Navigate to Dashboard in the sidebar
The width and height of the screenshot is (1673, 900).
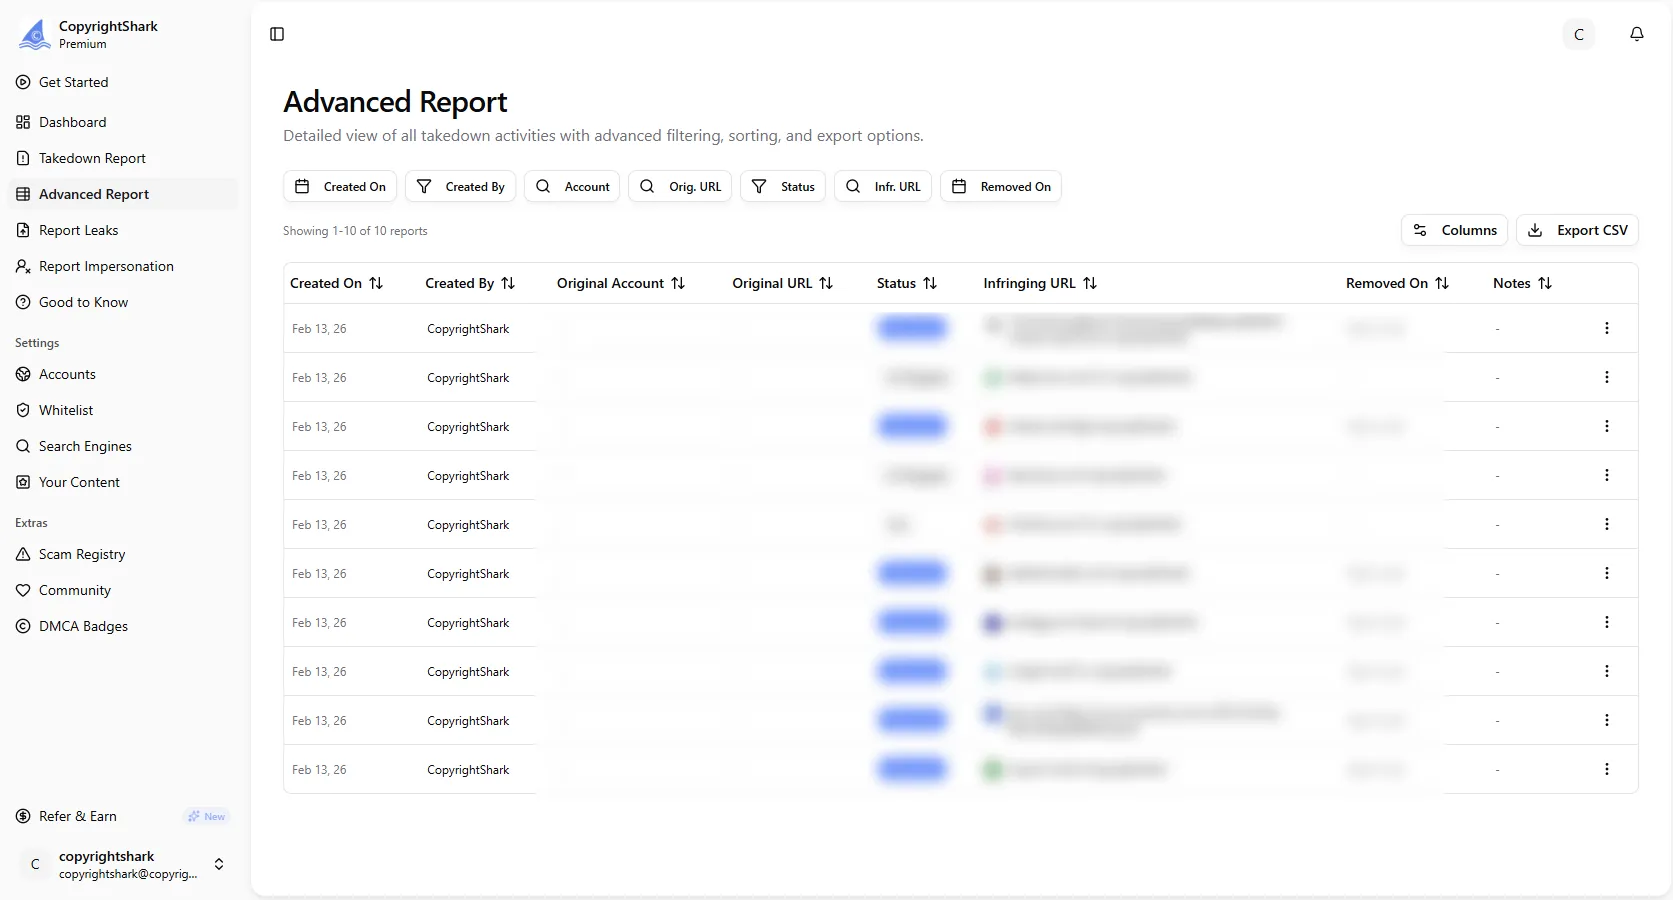click(73, 122)
